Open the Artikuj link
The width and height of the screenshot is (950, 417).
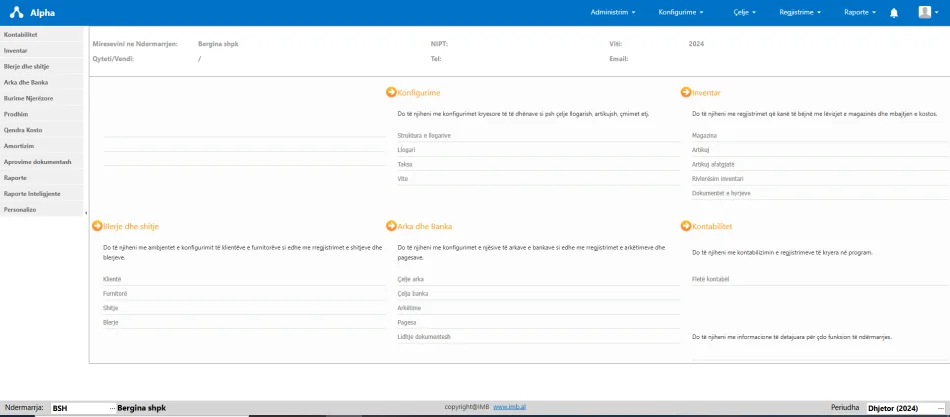[700, 150]
